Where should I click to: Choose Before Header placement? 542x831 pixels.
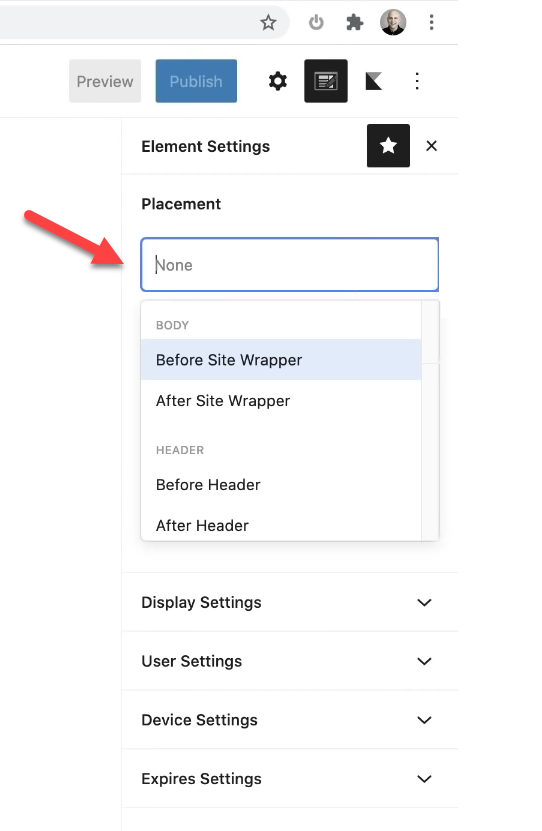click(281, 484)
